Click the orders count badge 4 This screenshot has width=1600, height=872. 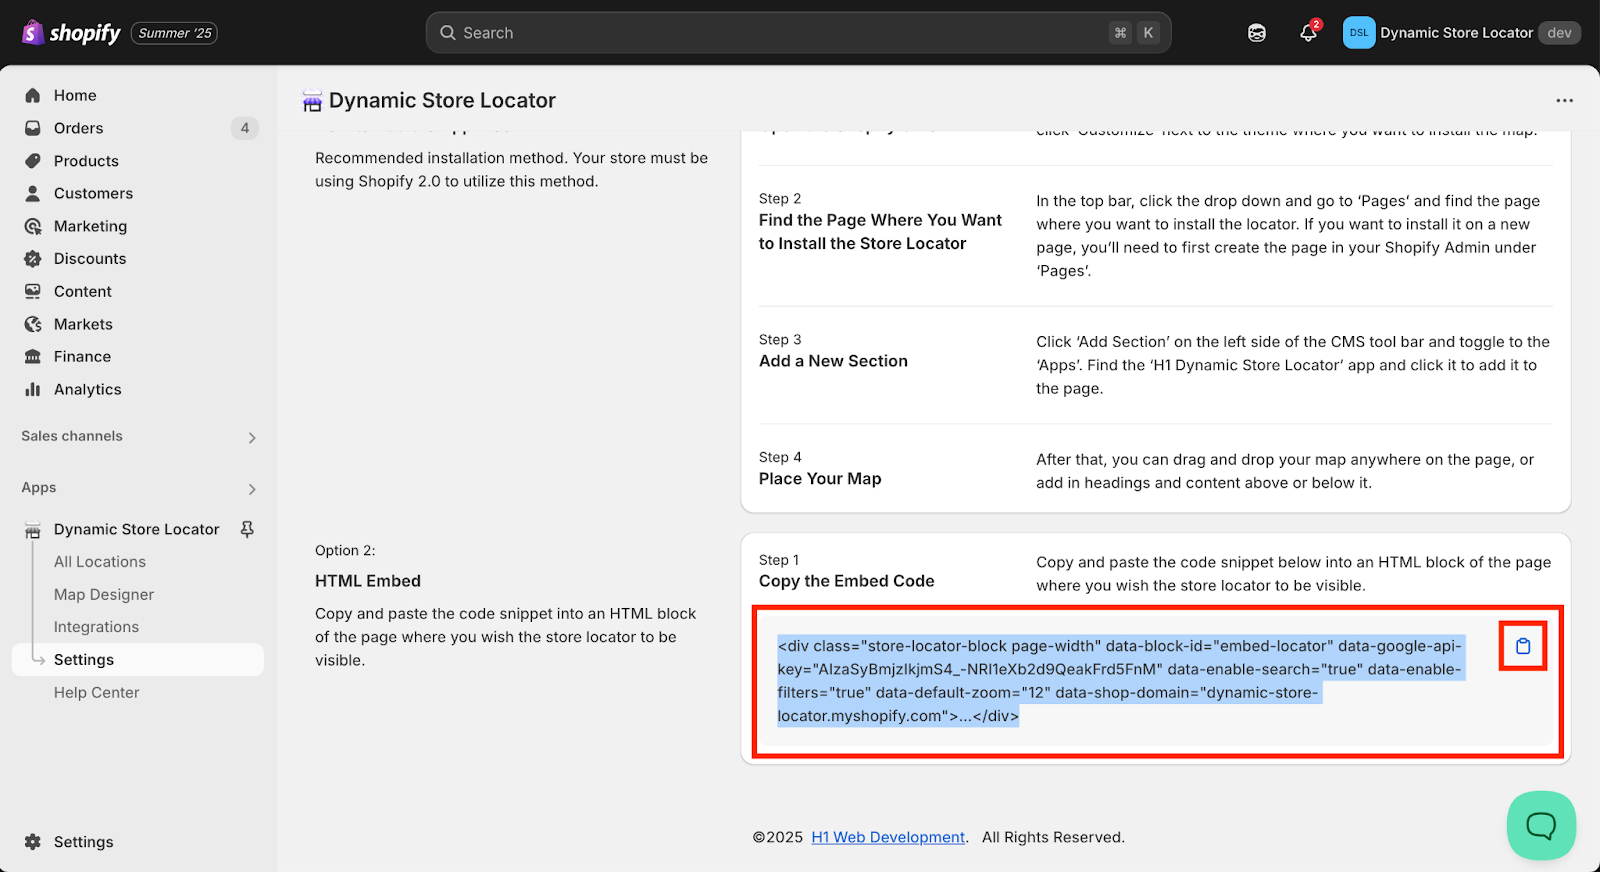point(245,128)
